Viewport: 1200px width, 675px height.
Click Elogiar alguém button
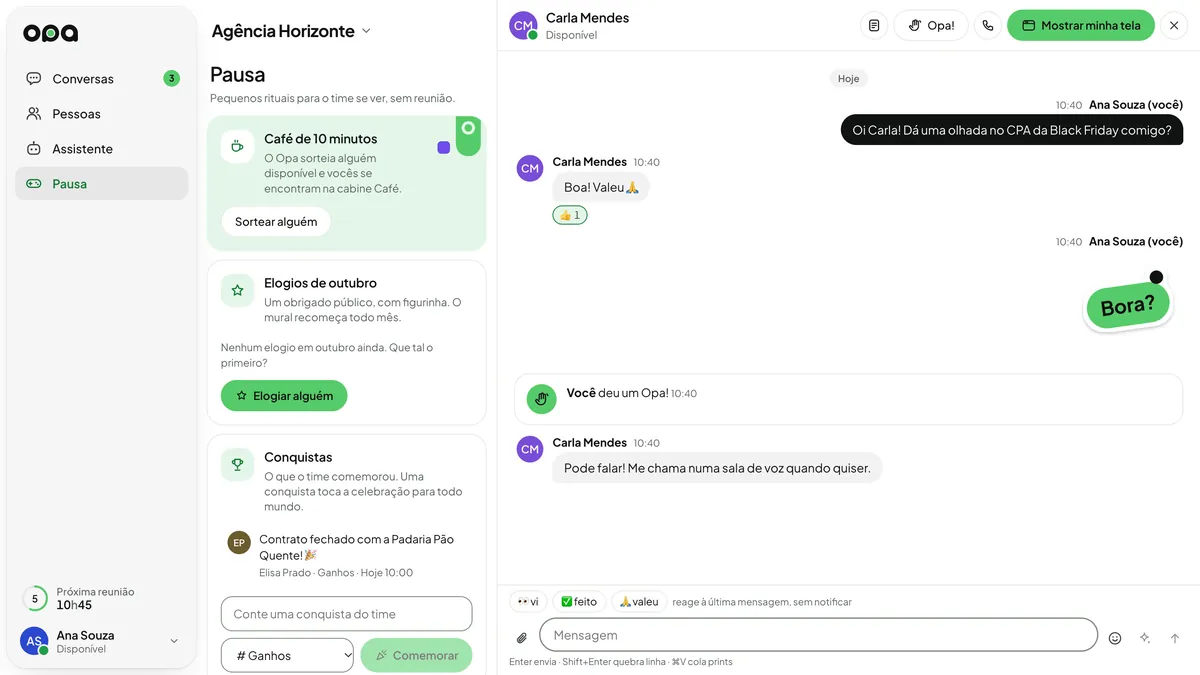click(x=284, y=396)
